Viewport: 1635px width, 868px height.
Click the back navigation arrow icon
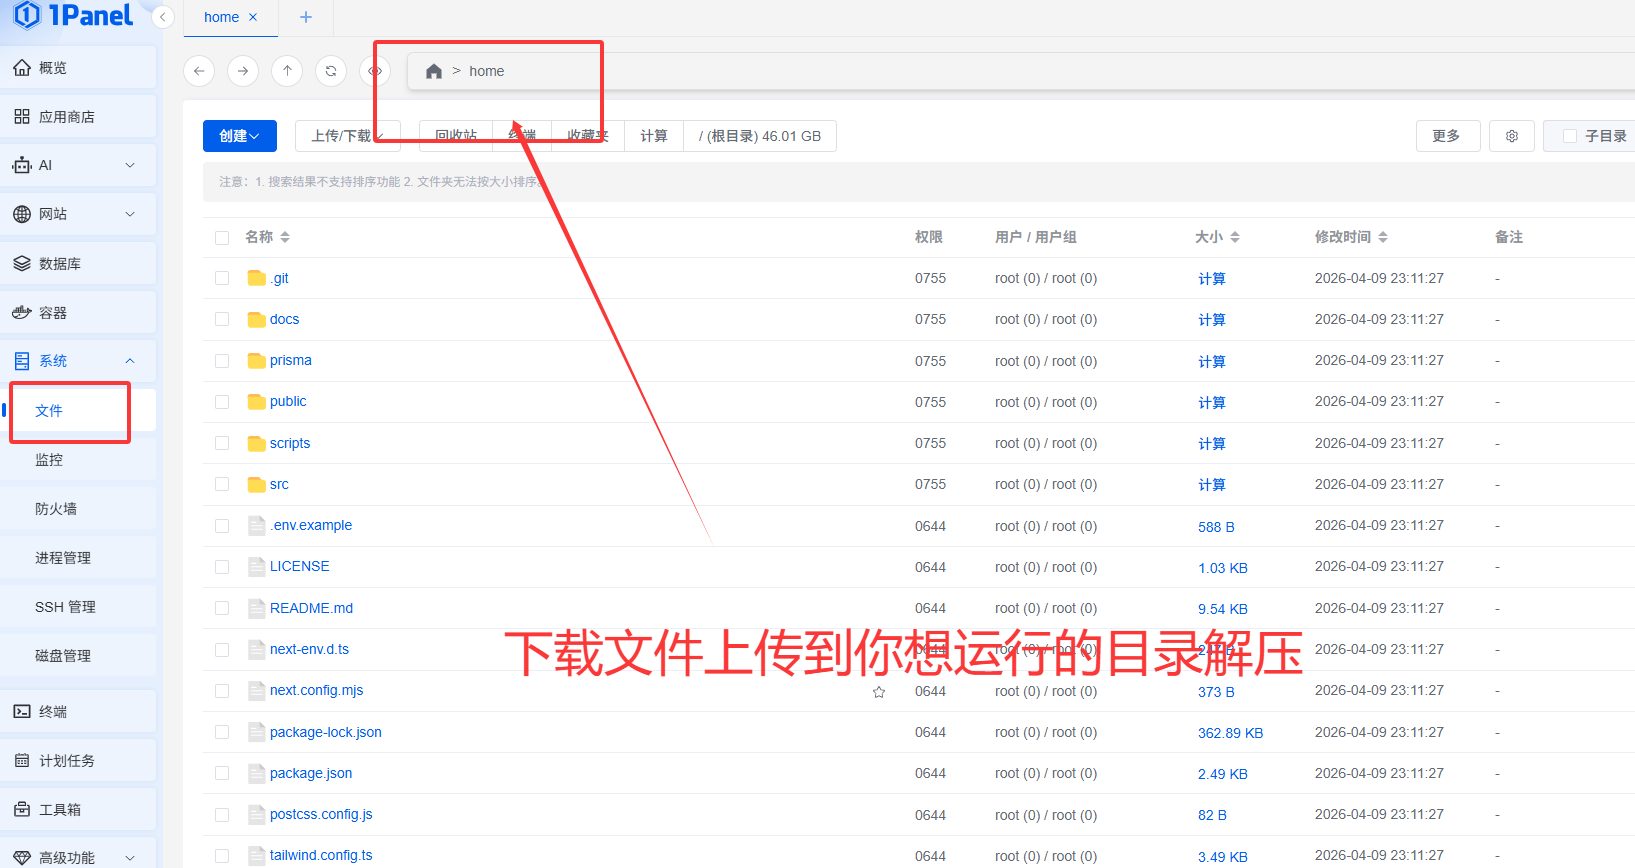(x=199, y=71)
